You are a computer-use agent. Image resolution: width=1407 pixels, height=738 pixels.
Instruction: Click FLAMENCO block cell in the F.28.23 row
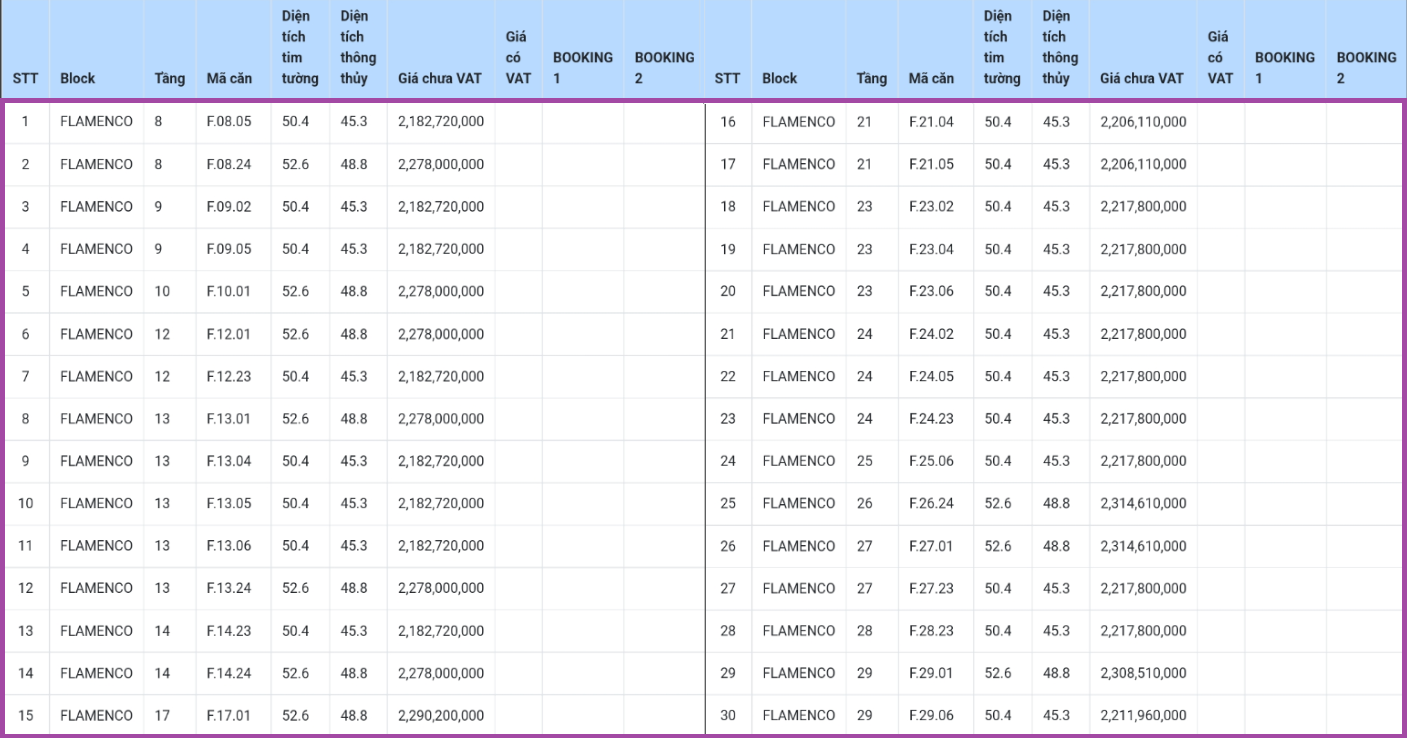(x=798, y=631)
